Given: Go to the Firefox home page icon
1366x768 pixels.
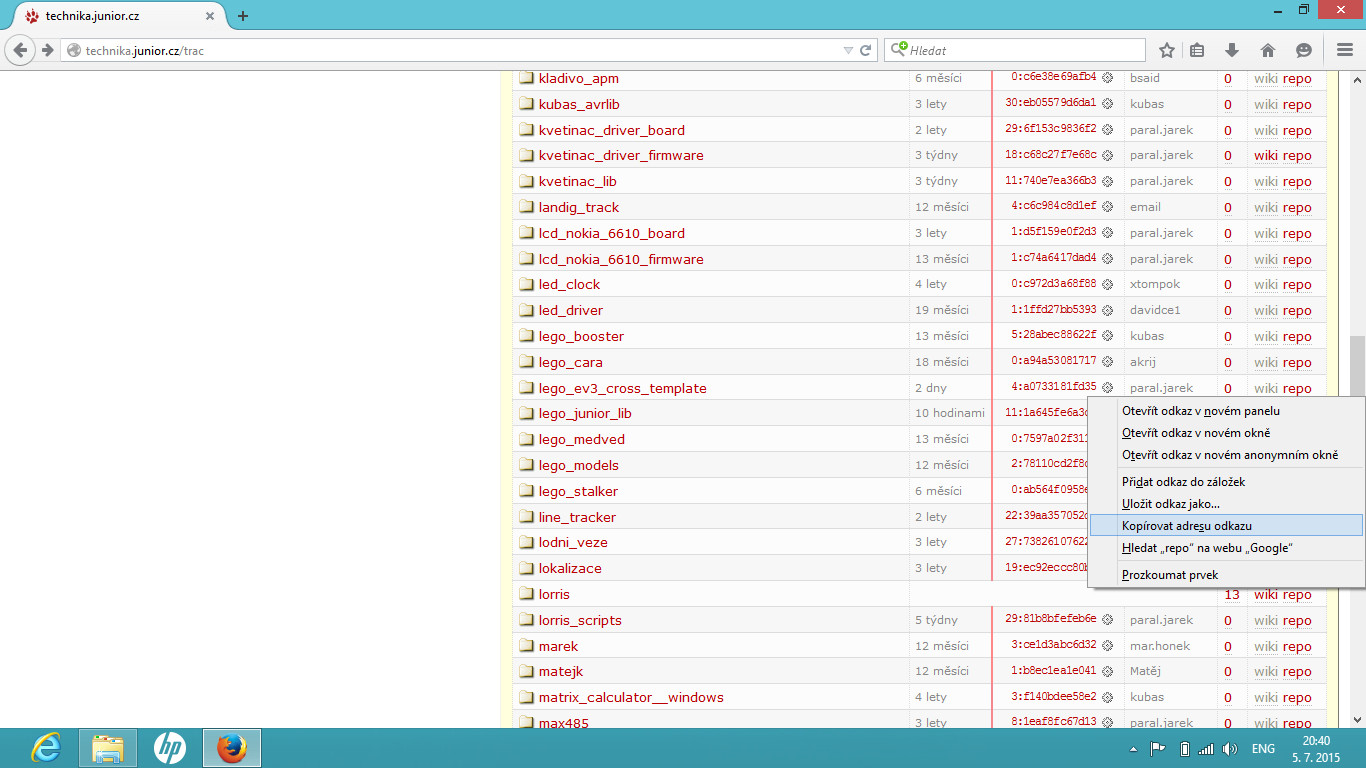Looking at the screenshot, I should click(1267, 50).
